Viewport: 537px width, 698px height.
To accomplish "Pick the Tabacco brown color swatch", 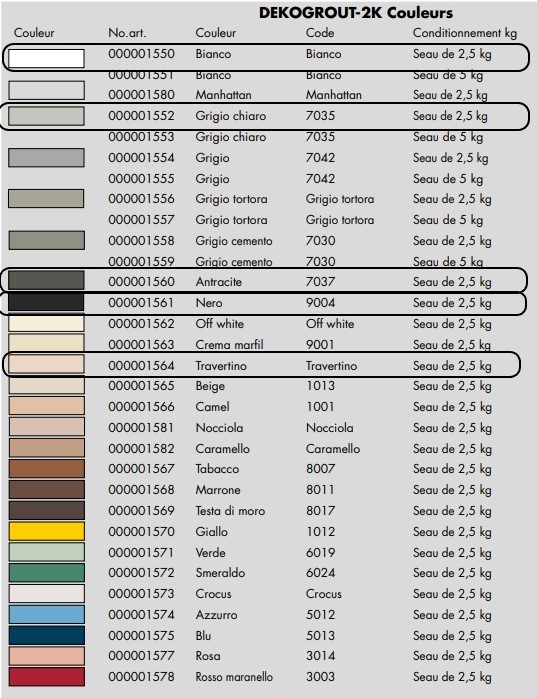I will (47, 469).
